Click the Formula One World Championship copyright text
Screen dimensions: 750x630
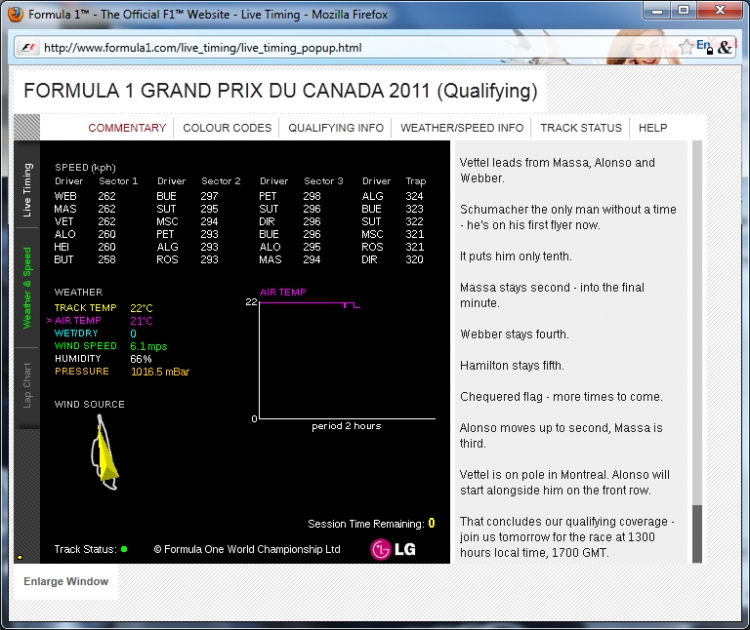[247, 549]
